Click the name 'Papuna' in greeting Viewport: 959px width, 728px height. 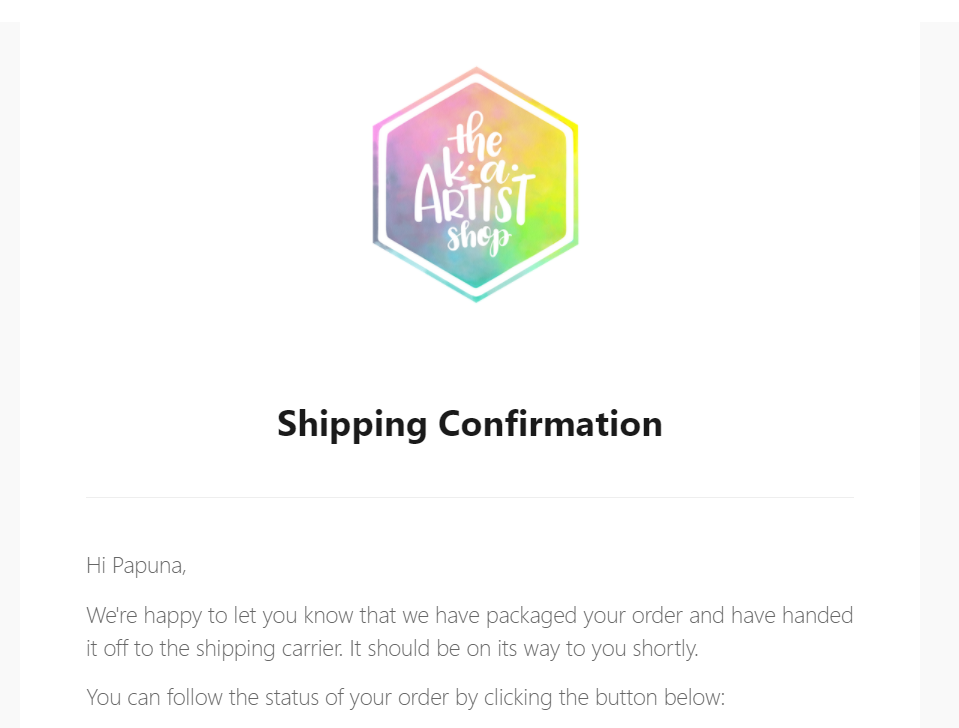(148, 565)
